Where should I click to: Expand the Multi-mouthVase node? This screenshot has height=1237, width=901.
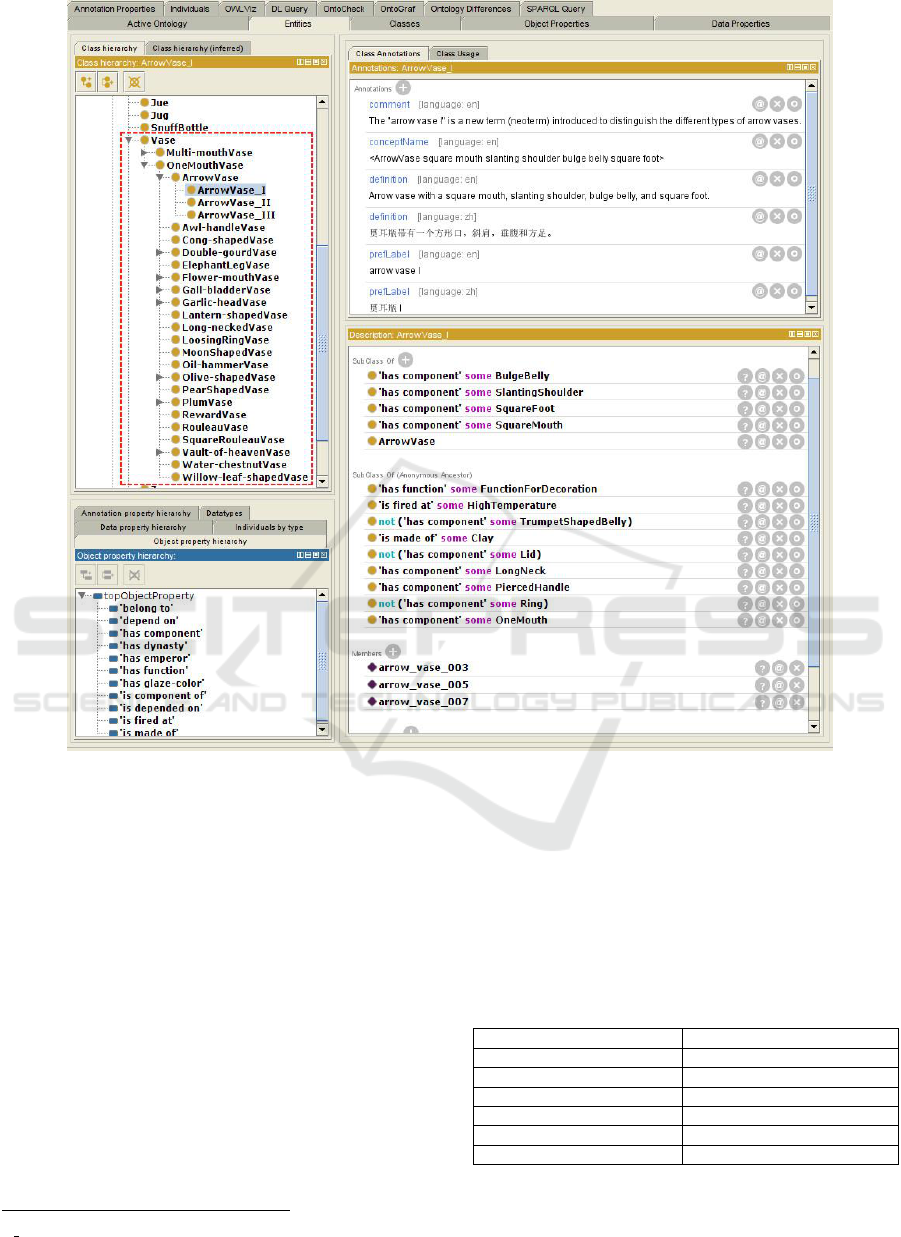(145, 153)
